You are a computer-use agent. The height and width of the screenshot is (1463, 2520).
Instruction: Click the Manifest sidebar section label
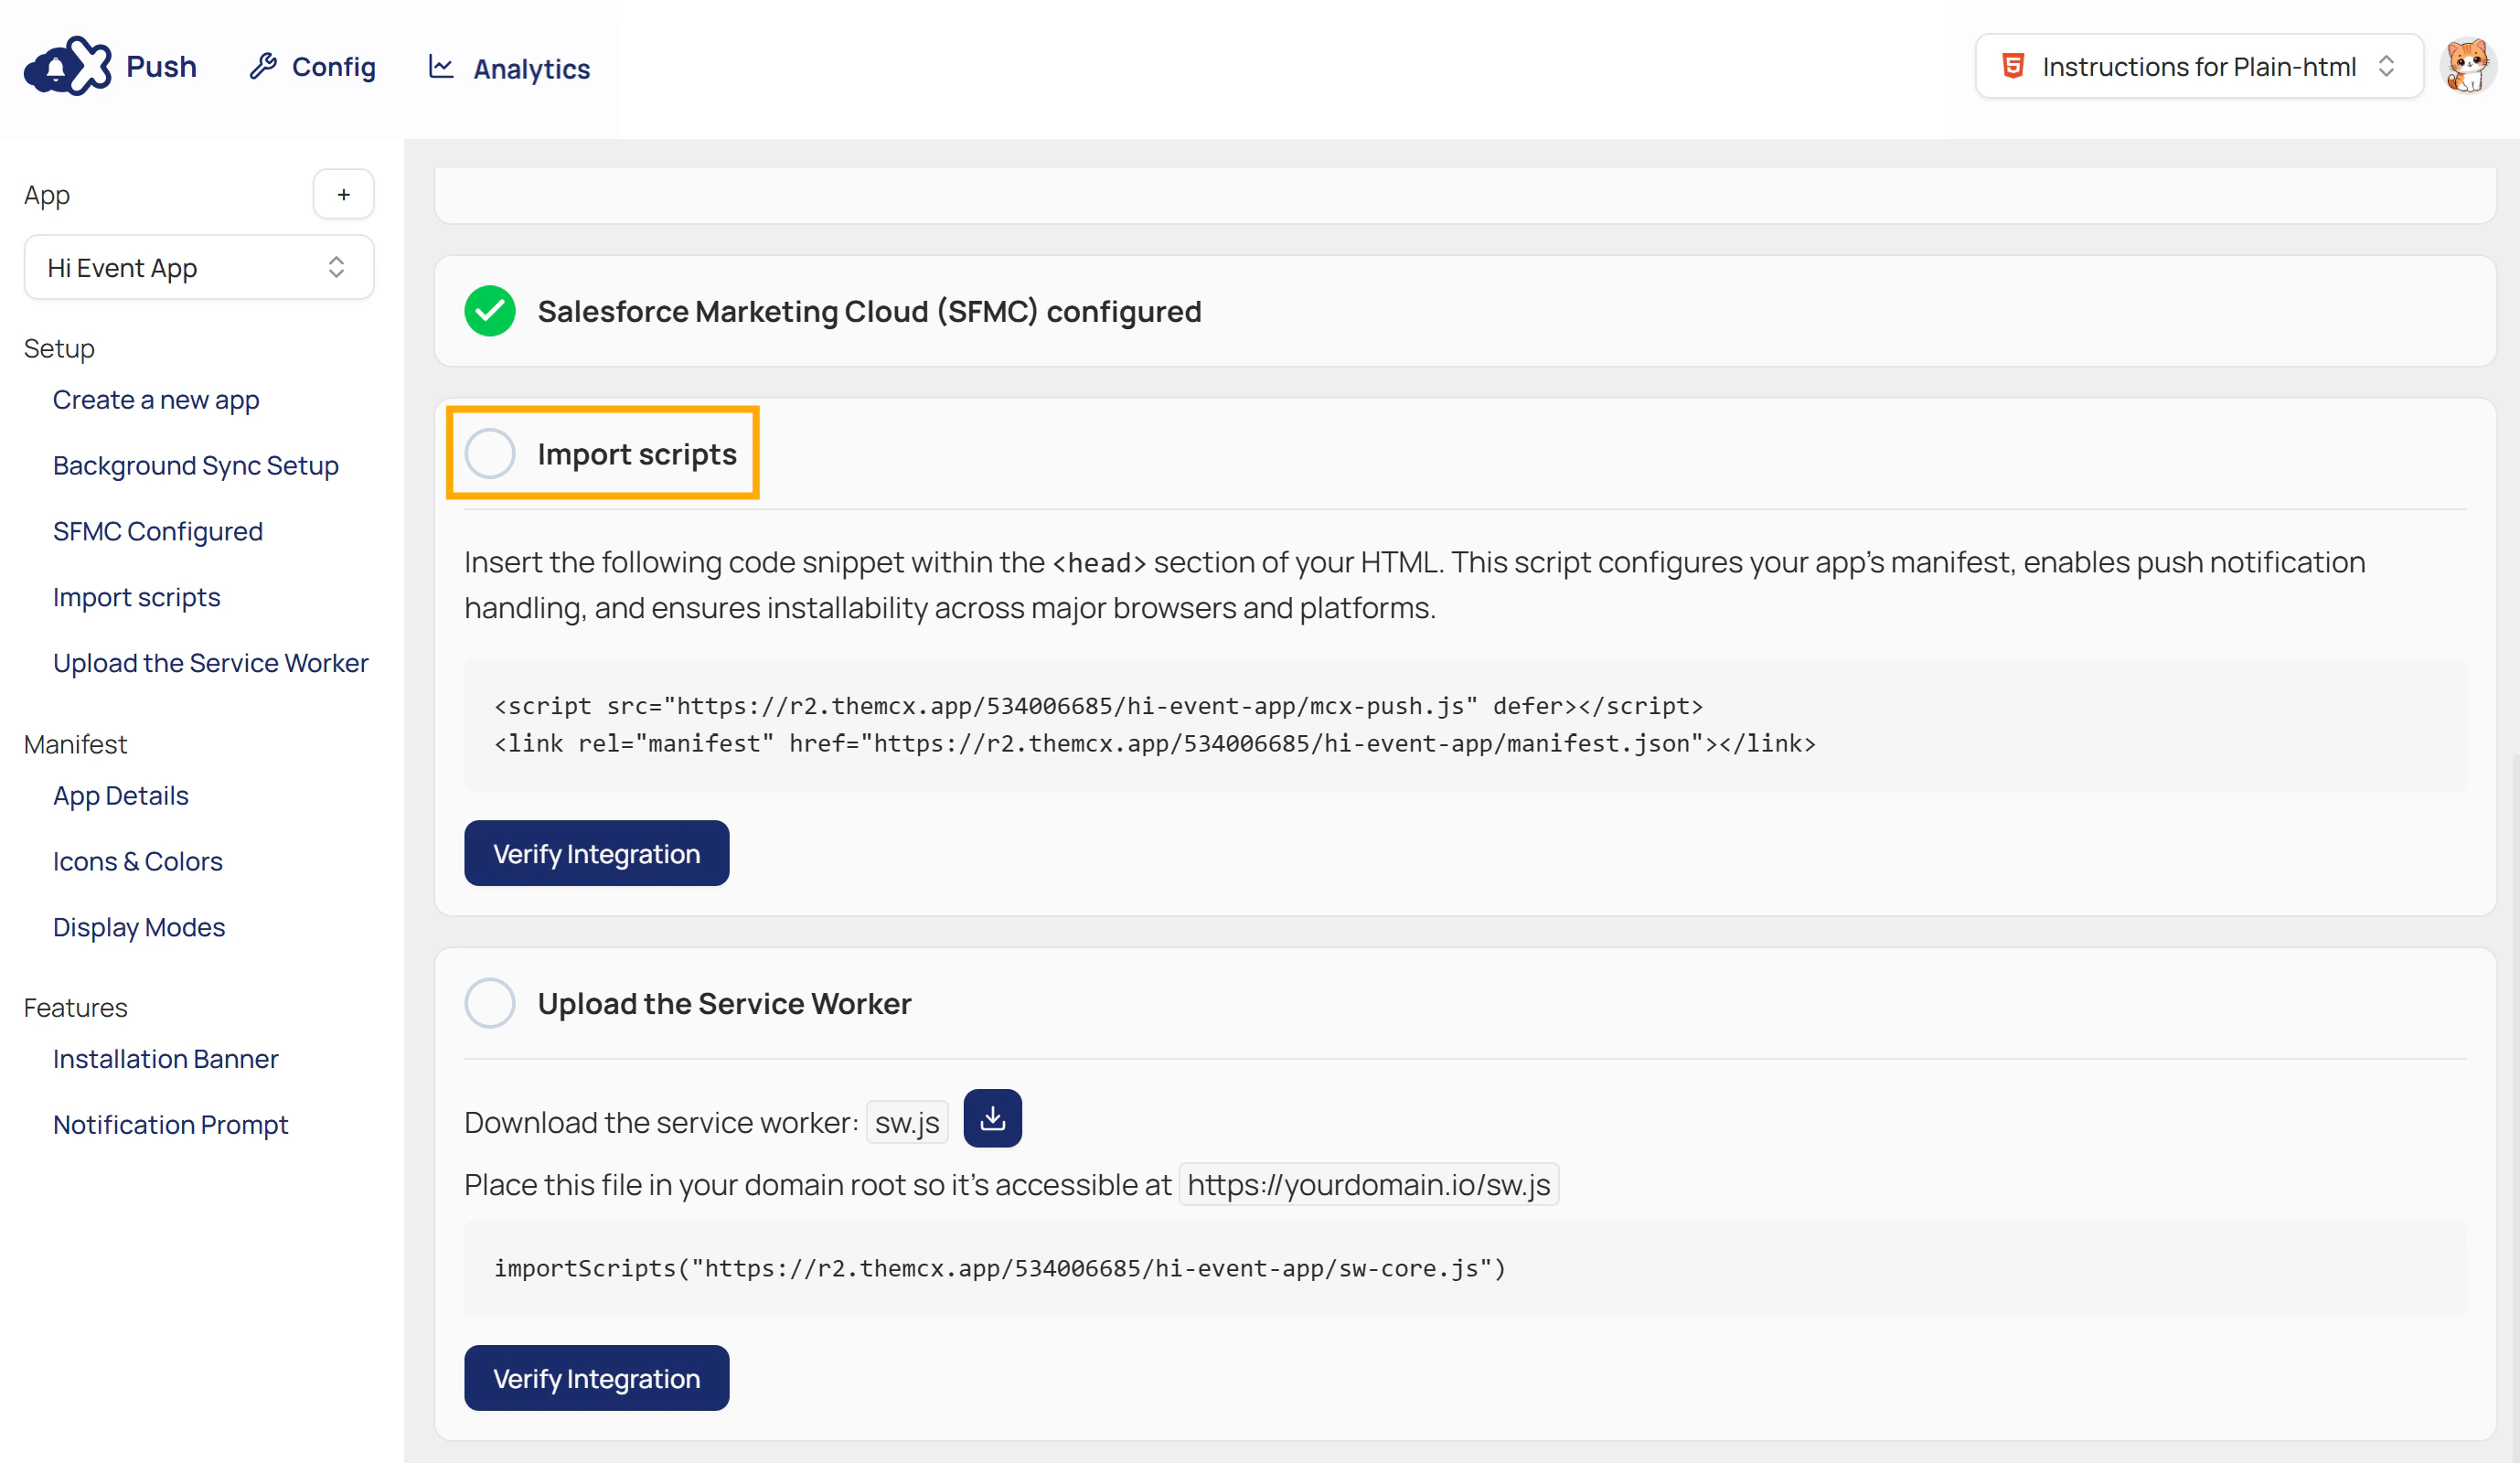(75, 745)
